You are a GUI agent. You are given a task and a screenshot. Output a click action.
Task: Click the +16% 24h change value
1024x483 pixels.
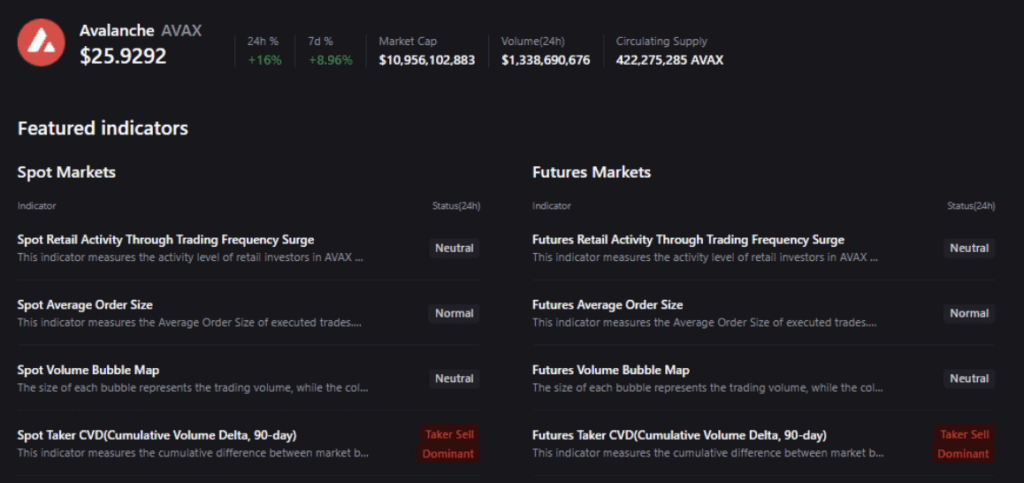[x=264, y=60]
